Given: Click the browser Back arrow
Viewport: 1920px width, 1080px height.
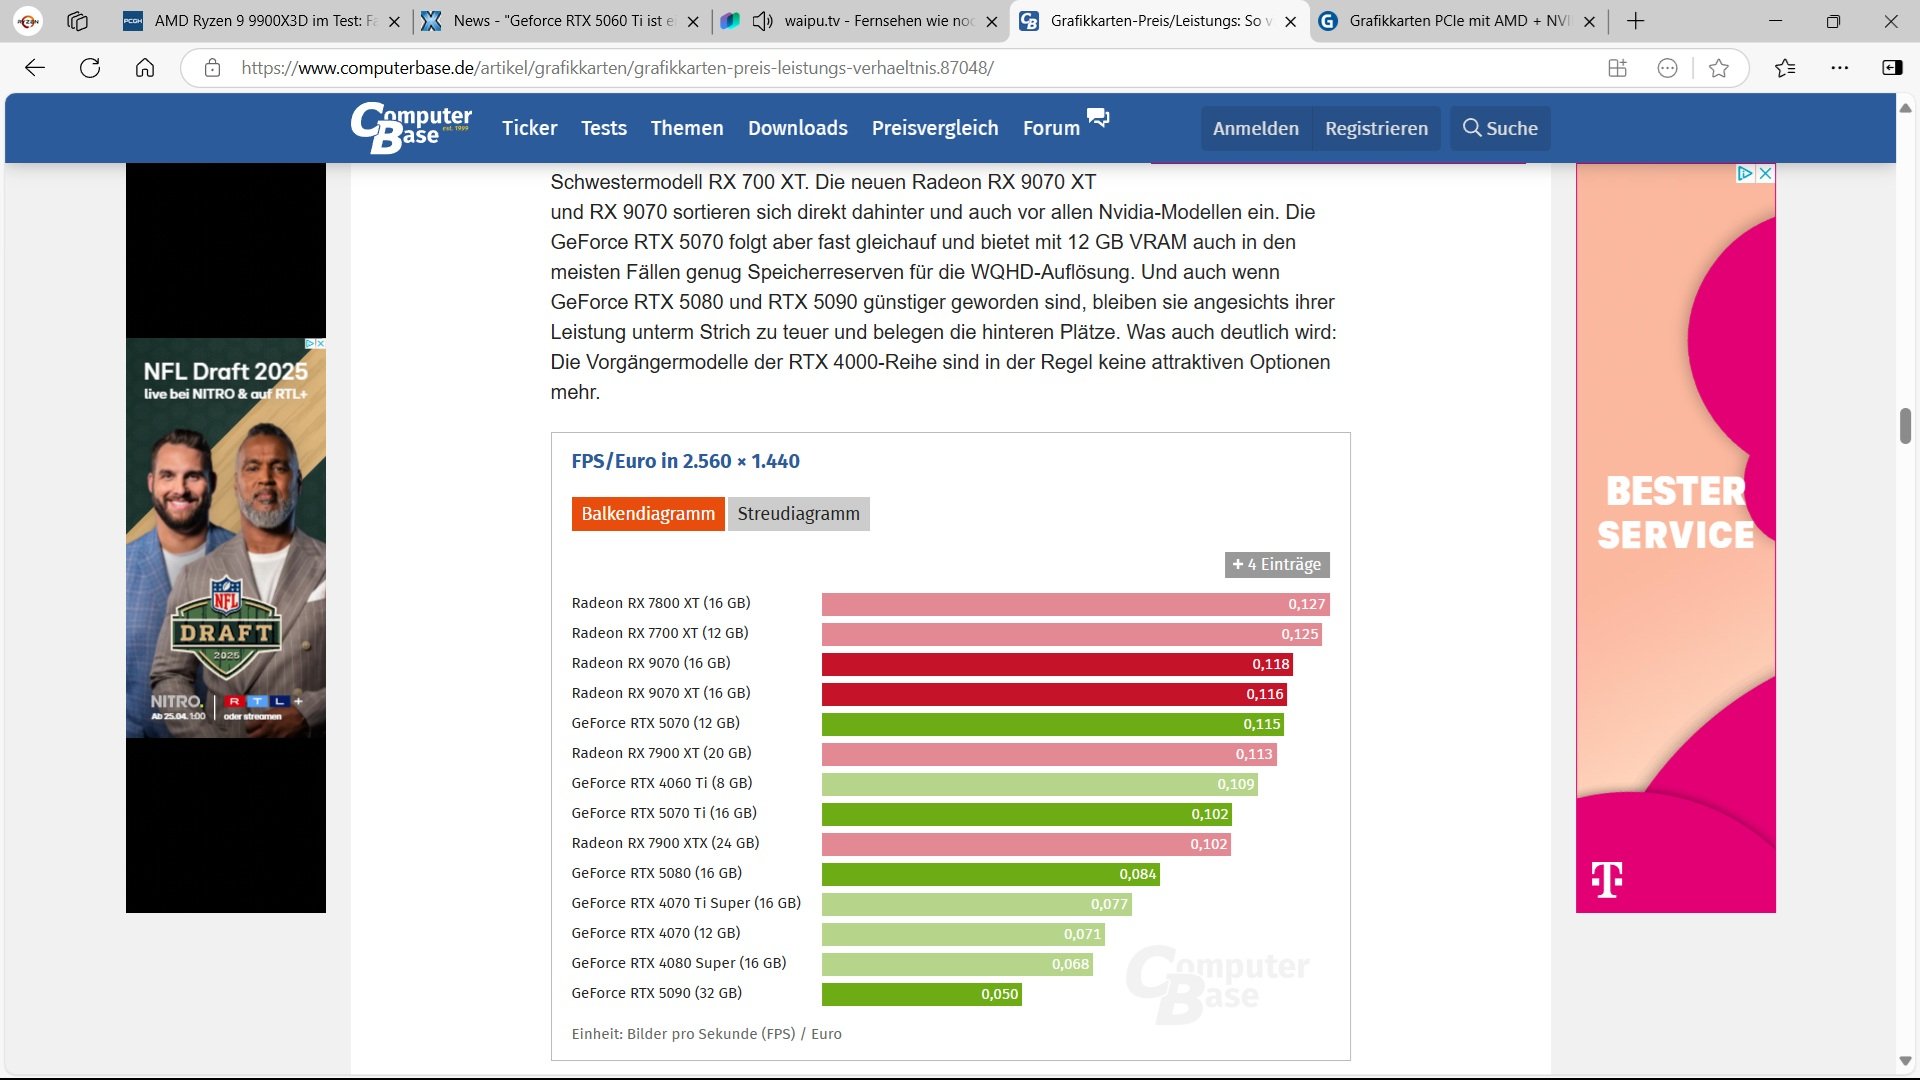Looking at the screenshot, I should tap(35, 68).
